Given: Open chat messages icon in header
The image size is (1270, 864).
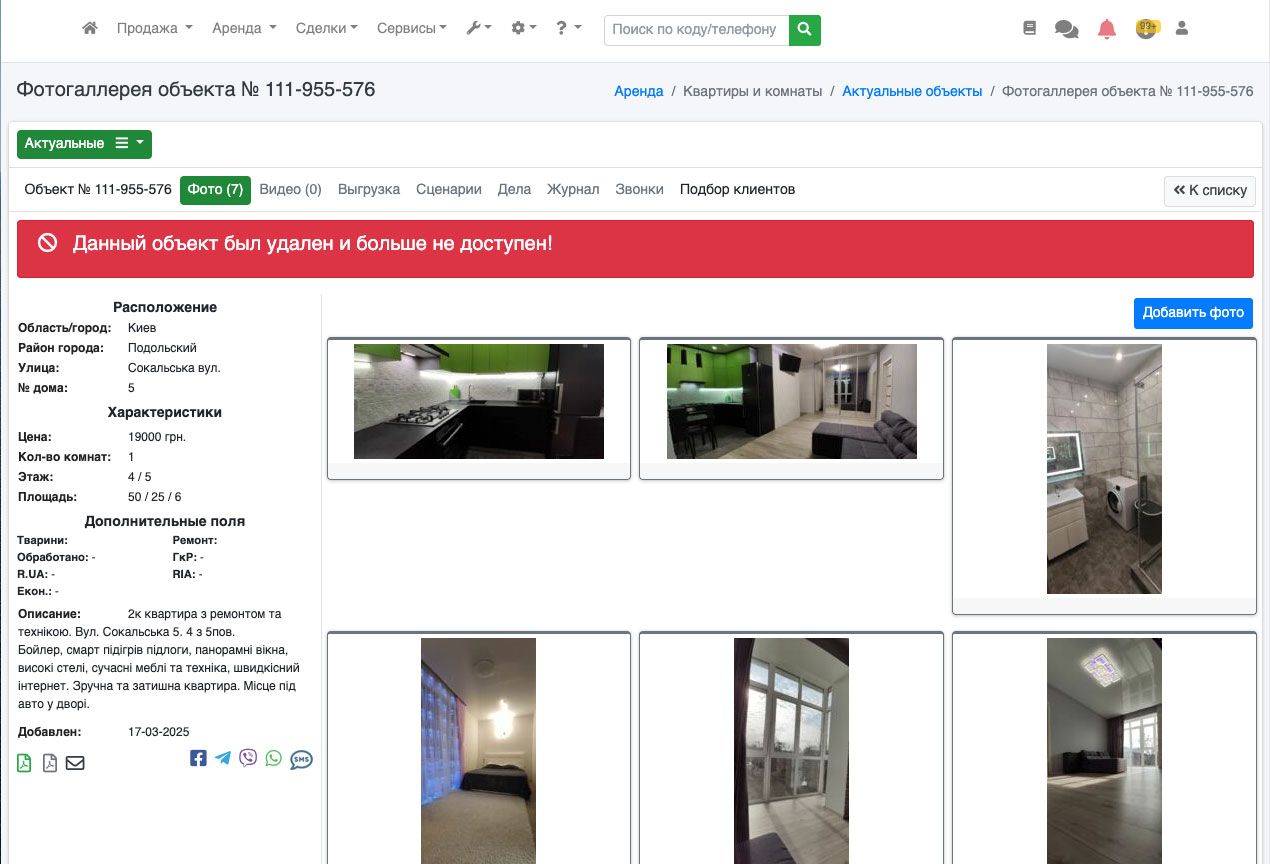Looking at the screenshot, I should point(1066,29).
